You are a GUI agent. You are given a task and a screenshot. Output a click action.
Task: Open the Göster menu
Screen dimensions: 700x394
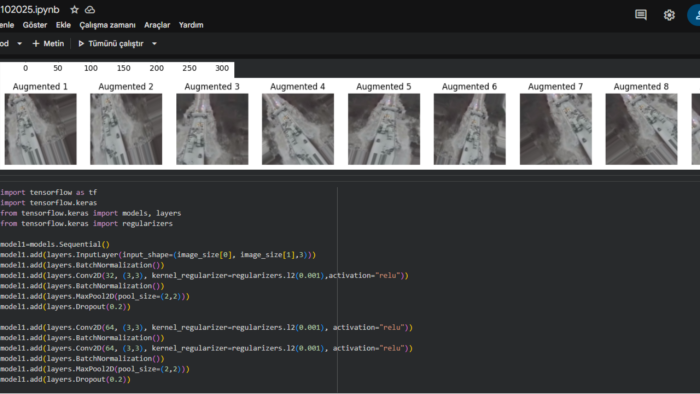click(x=35, y=25)
